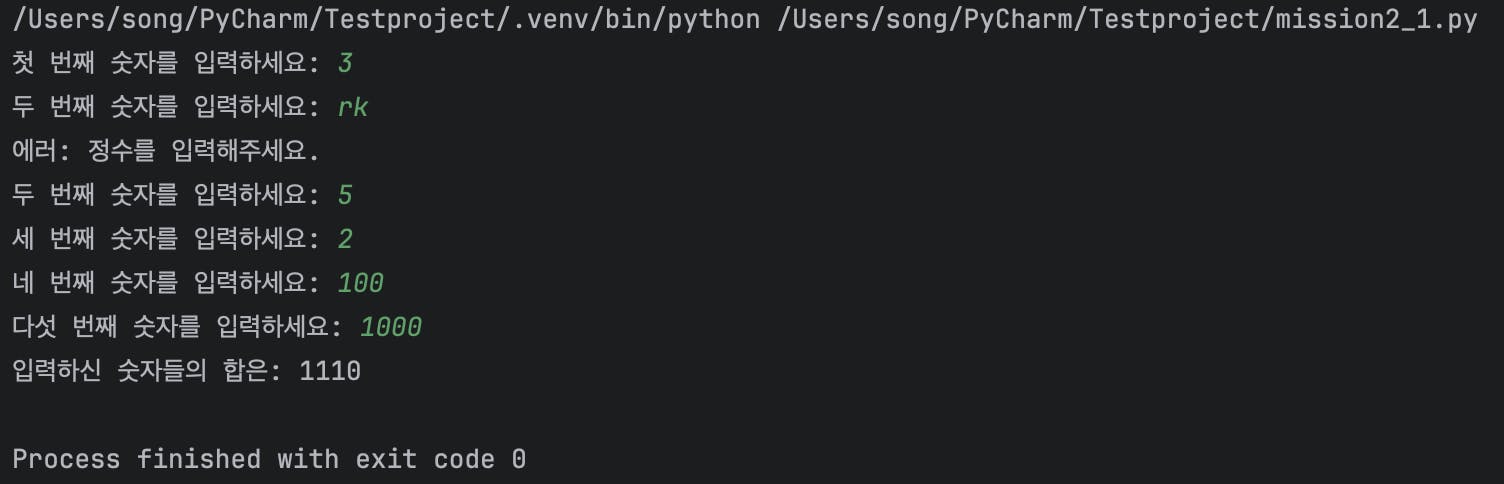1504x484 pixels.
Task: Click the invalid input text rk
Action: tap(353, 108)
